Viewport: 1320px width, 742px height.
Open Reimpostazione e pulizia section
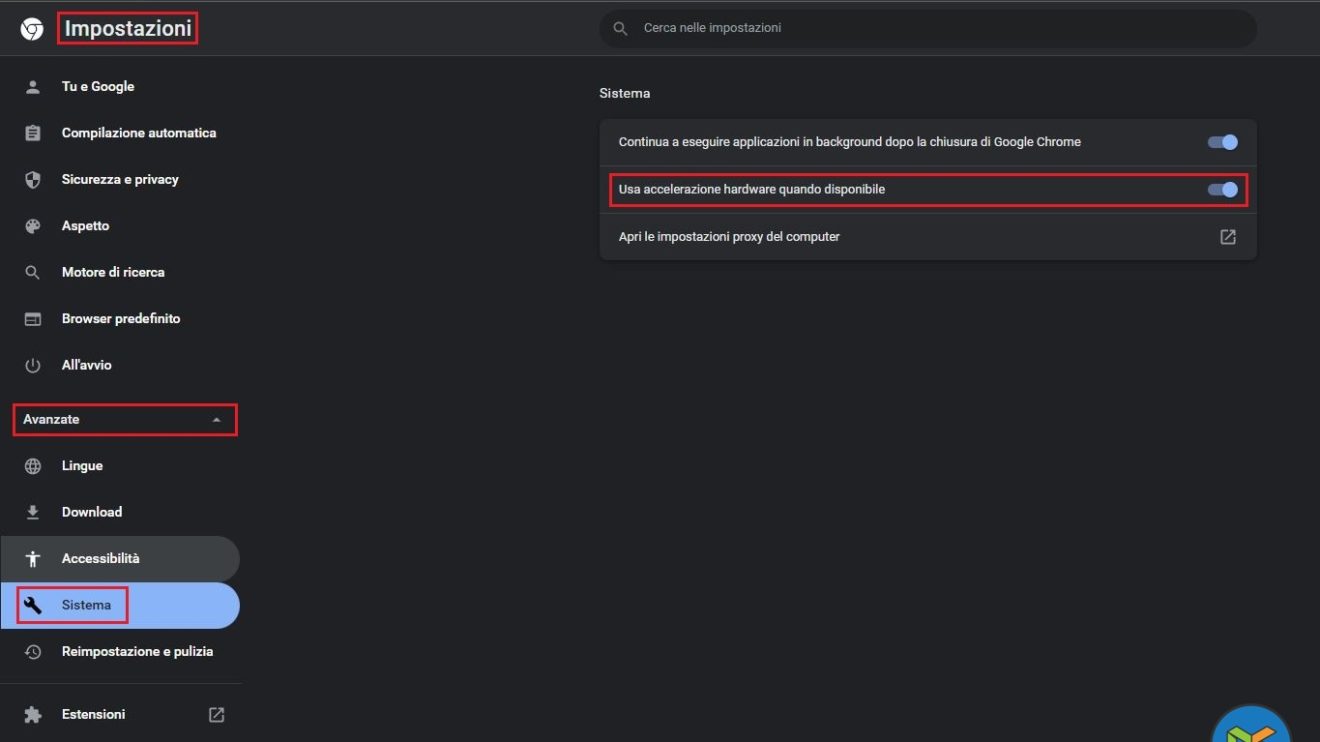click(137, 652)
